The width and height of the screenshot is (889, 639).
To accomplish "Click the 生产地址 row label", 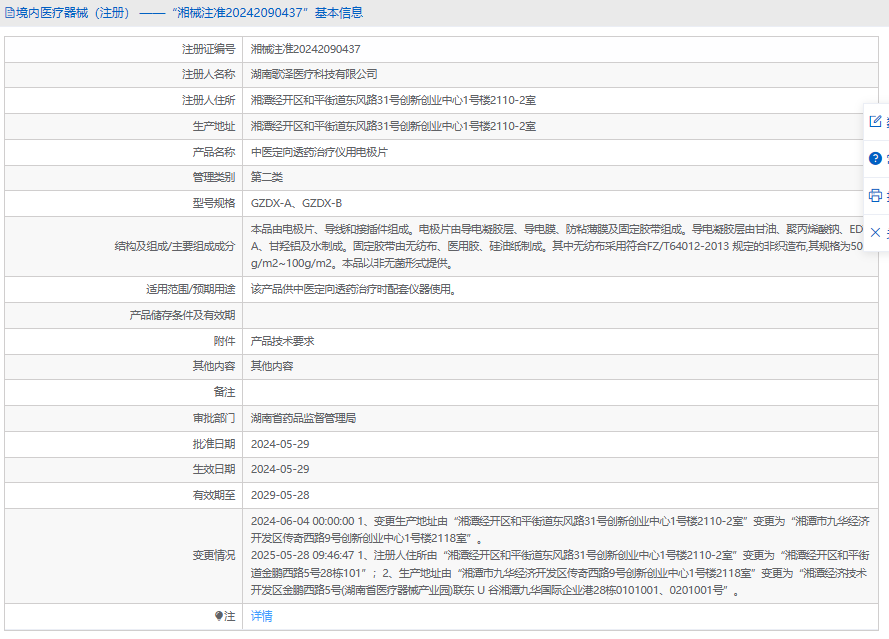I will [214, 126].
